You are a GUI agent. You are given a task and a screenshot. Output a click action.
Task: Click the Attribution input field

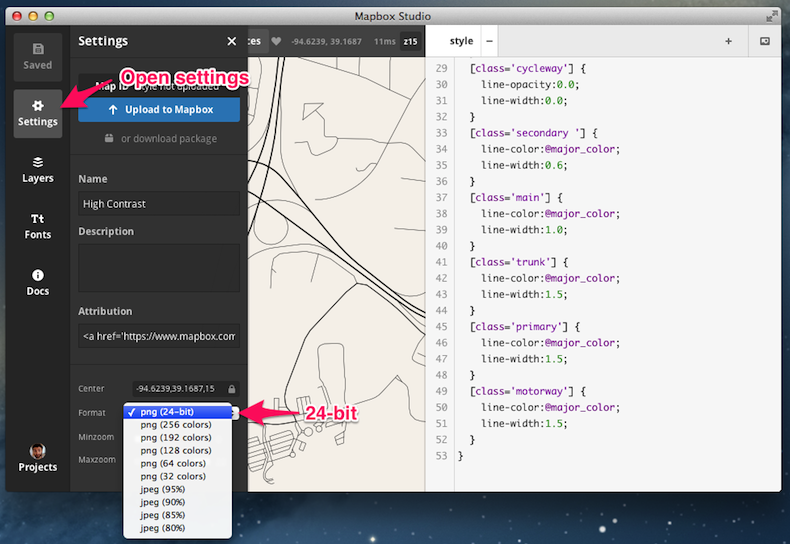pyautogui.click(x=159, y=336)
